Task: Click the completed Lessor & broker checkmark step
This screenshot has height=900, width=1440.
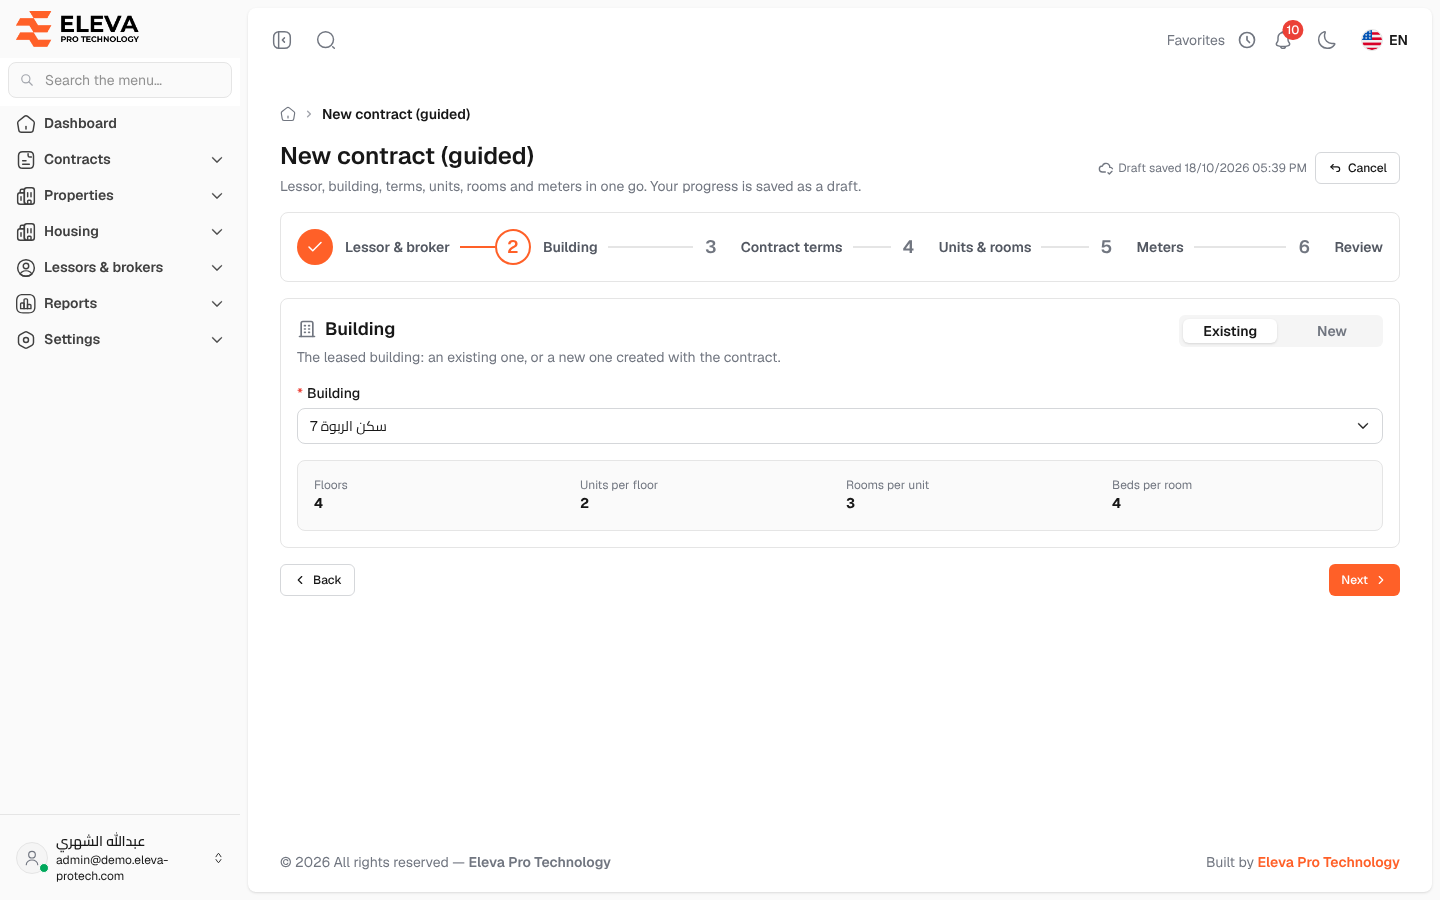Action: [315, 247]
